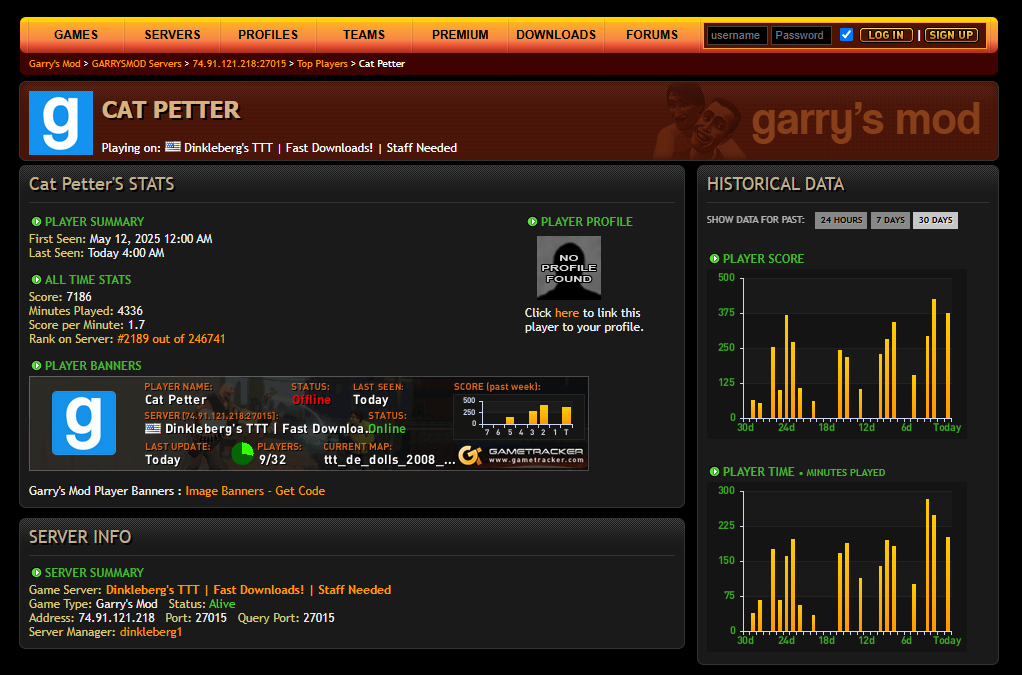Click the Status Alive text
Viewport: 1022px width, 675px height.
pos(222,604)
